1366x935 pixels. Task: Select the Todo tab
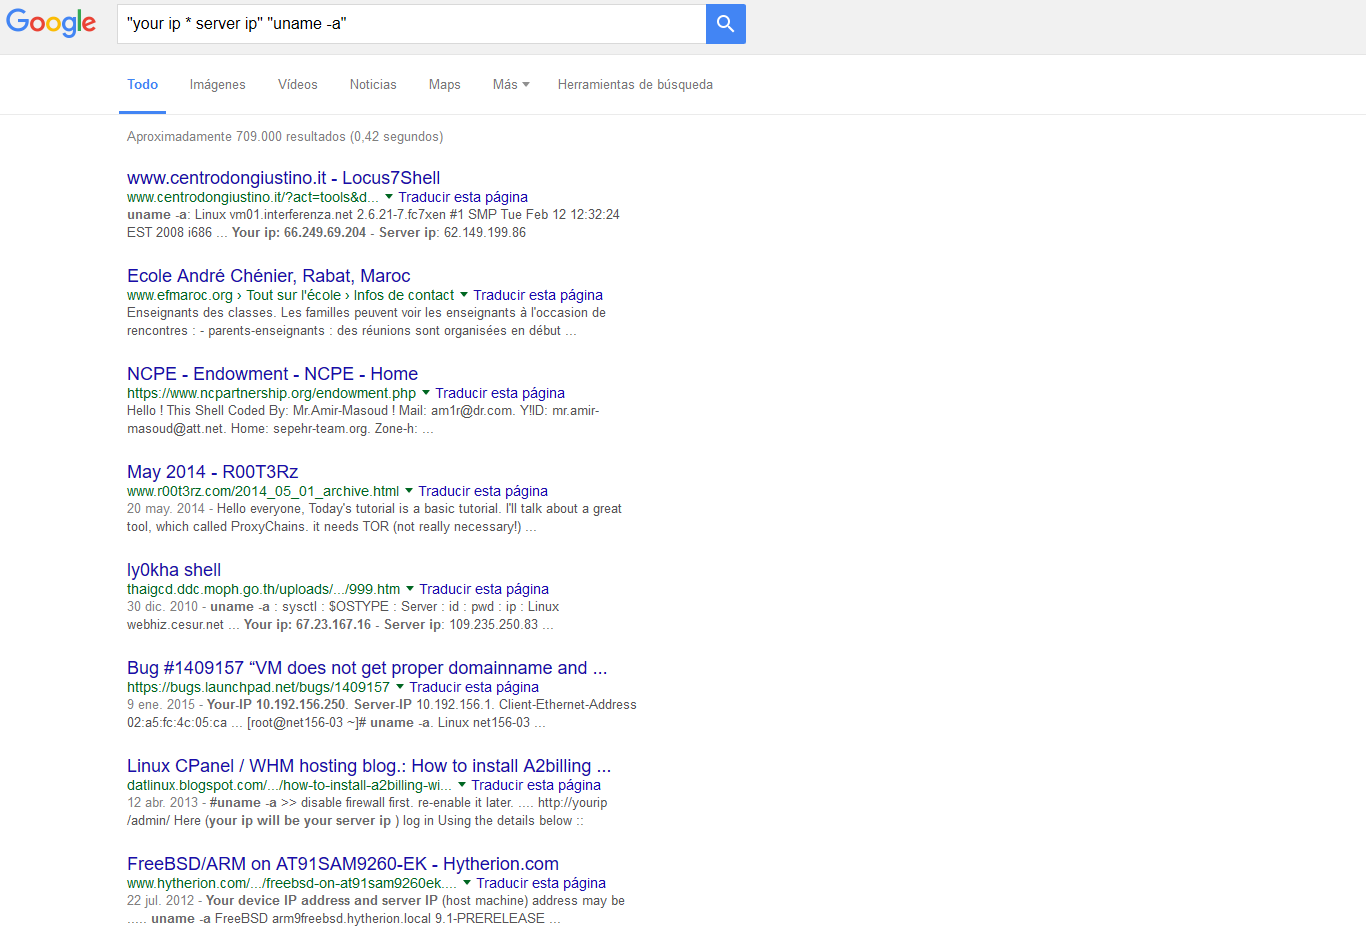[x=142, y=85]
